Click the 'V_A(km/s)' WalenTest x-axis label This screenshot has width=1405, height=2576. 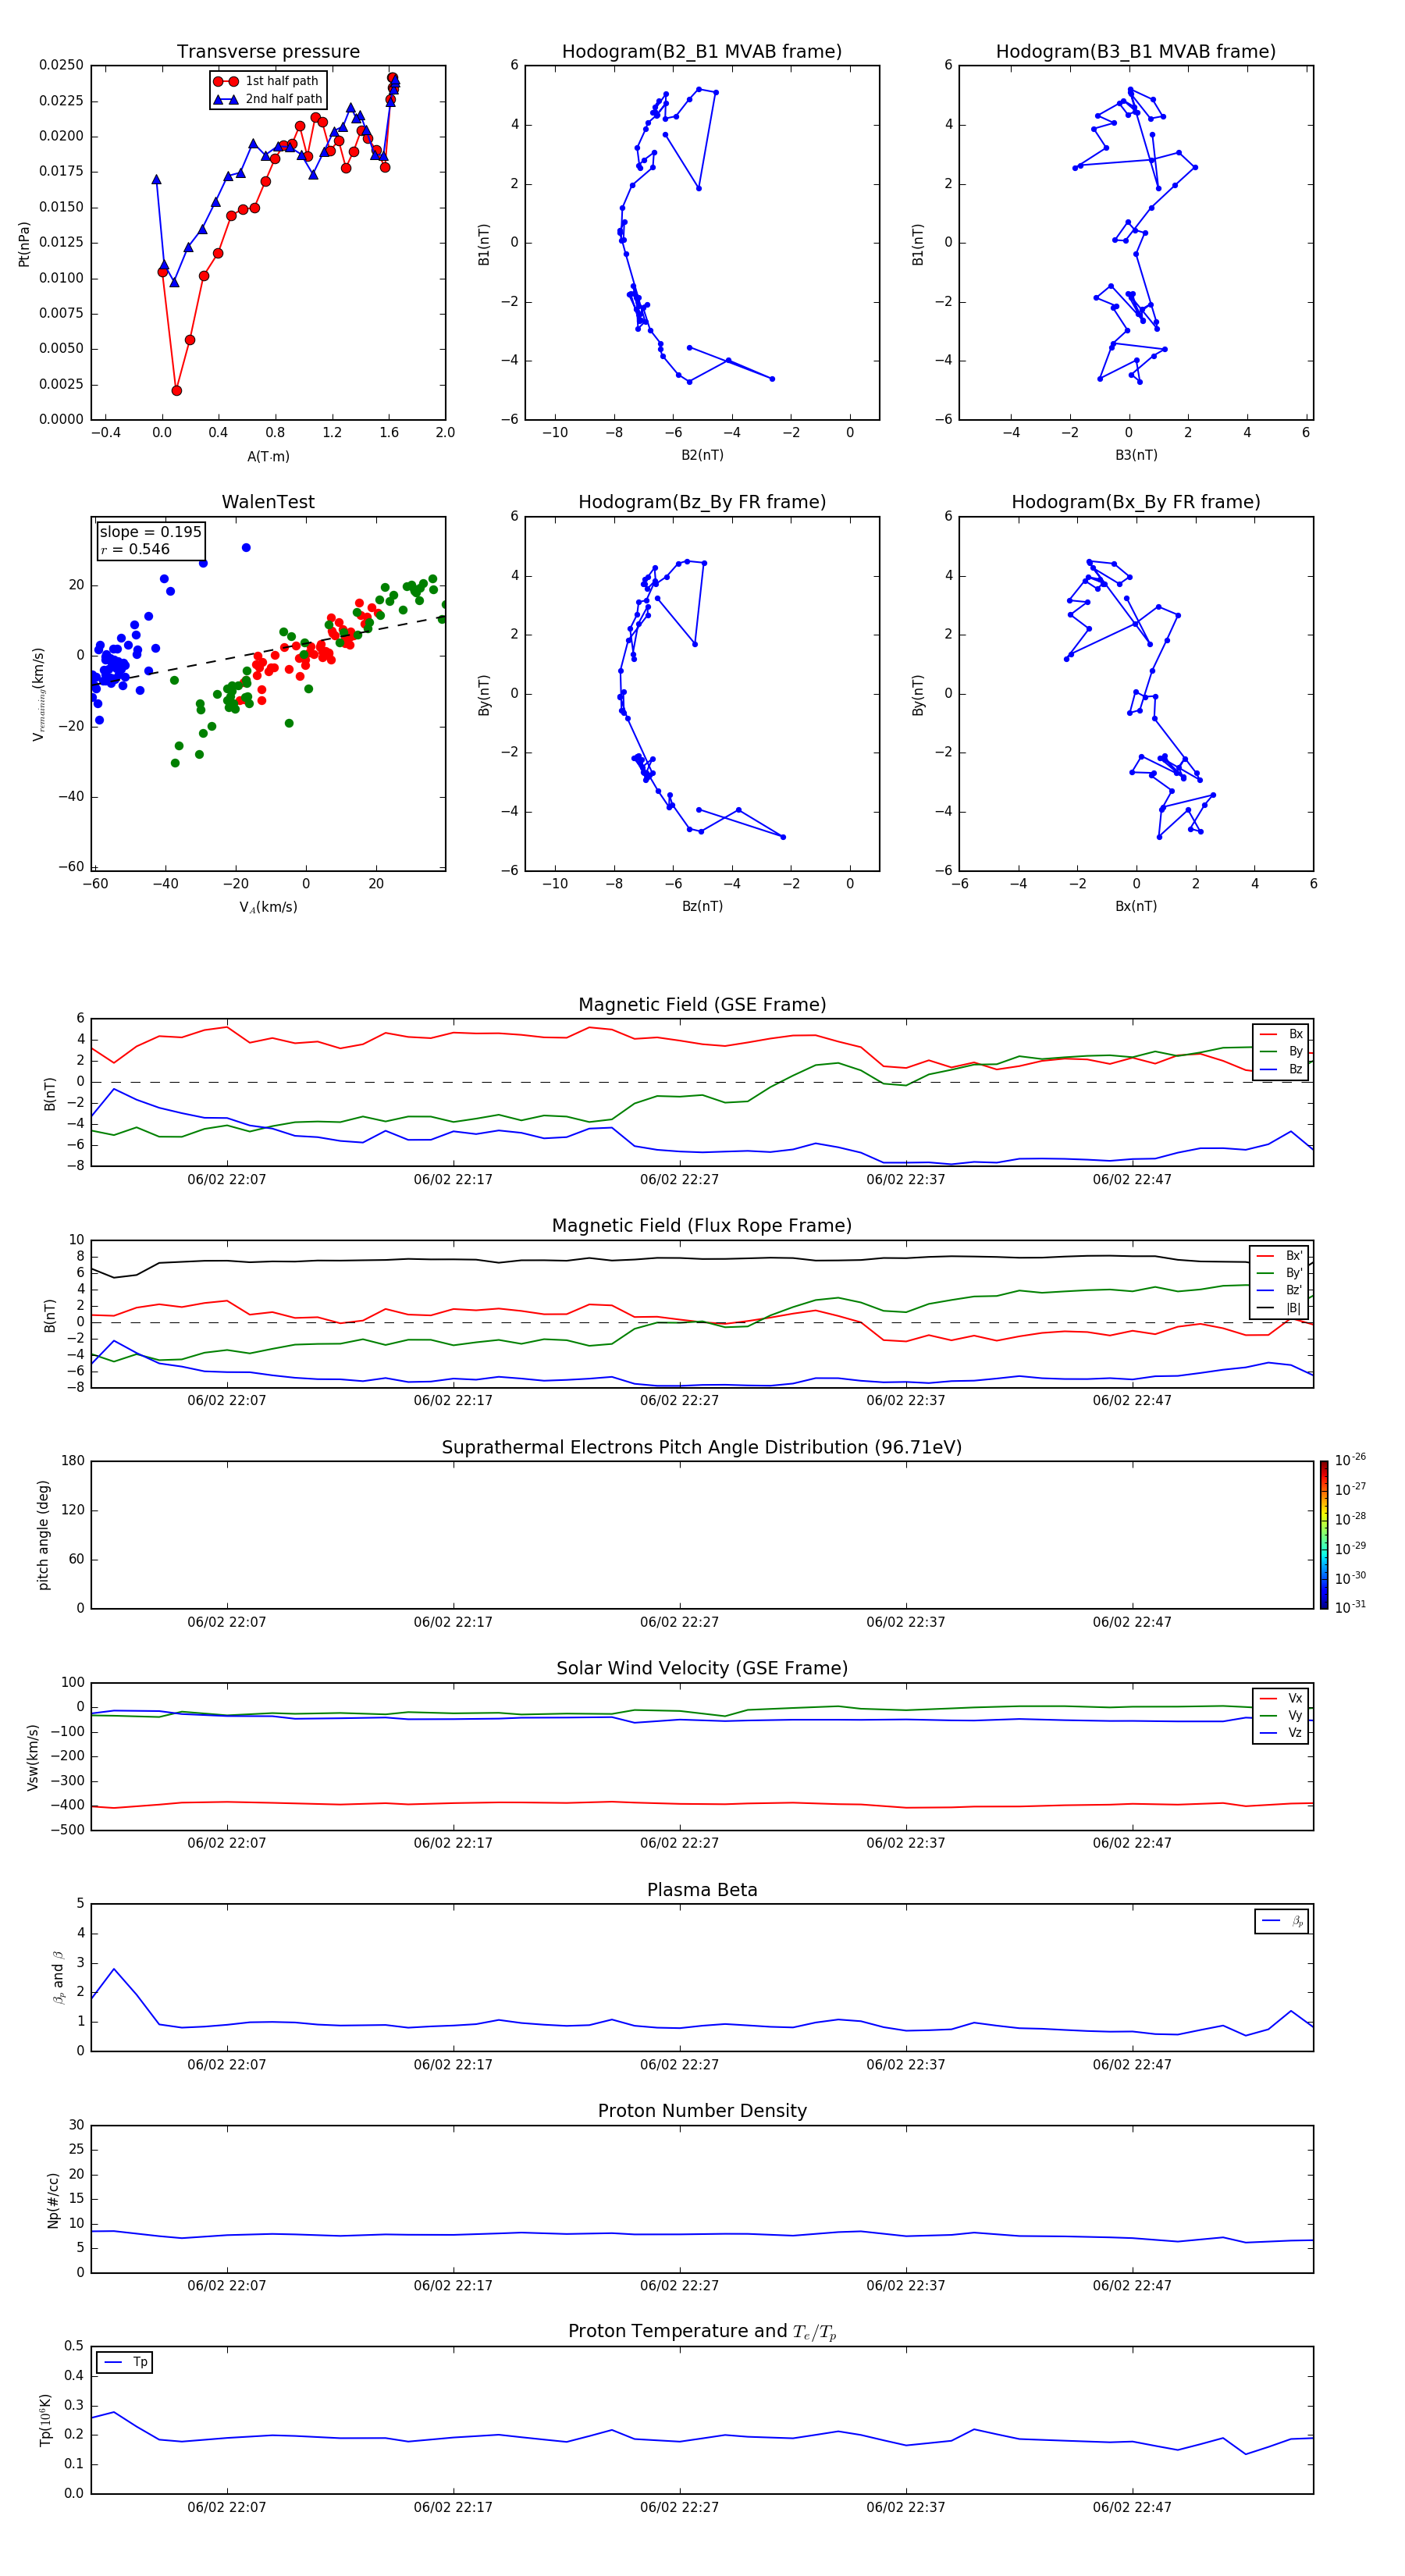(268, 907)
